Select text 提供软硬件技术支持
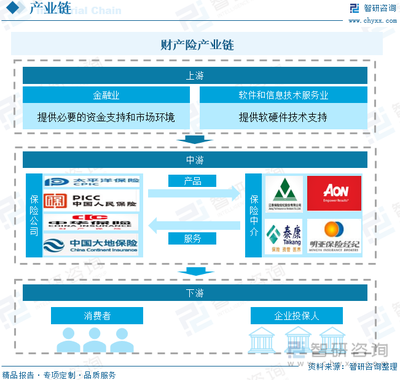The image size is (400, 380). (x=283, y=117)
